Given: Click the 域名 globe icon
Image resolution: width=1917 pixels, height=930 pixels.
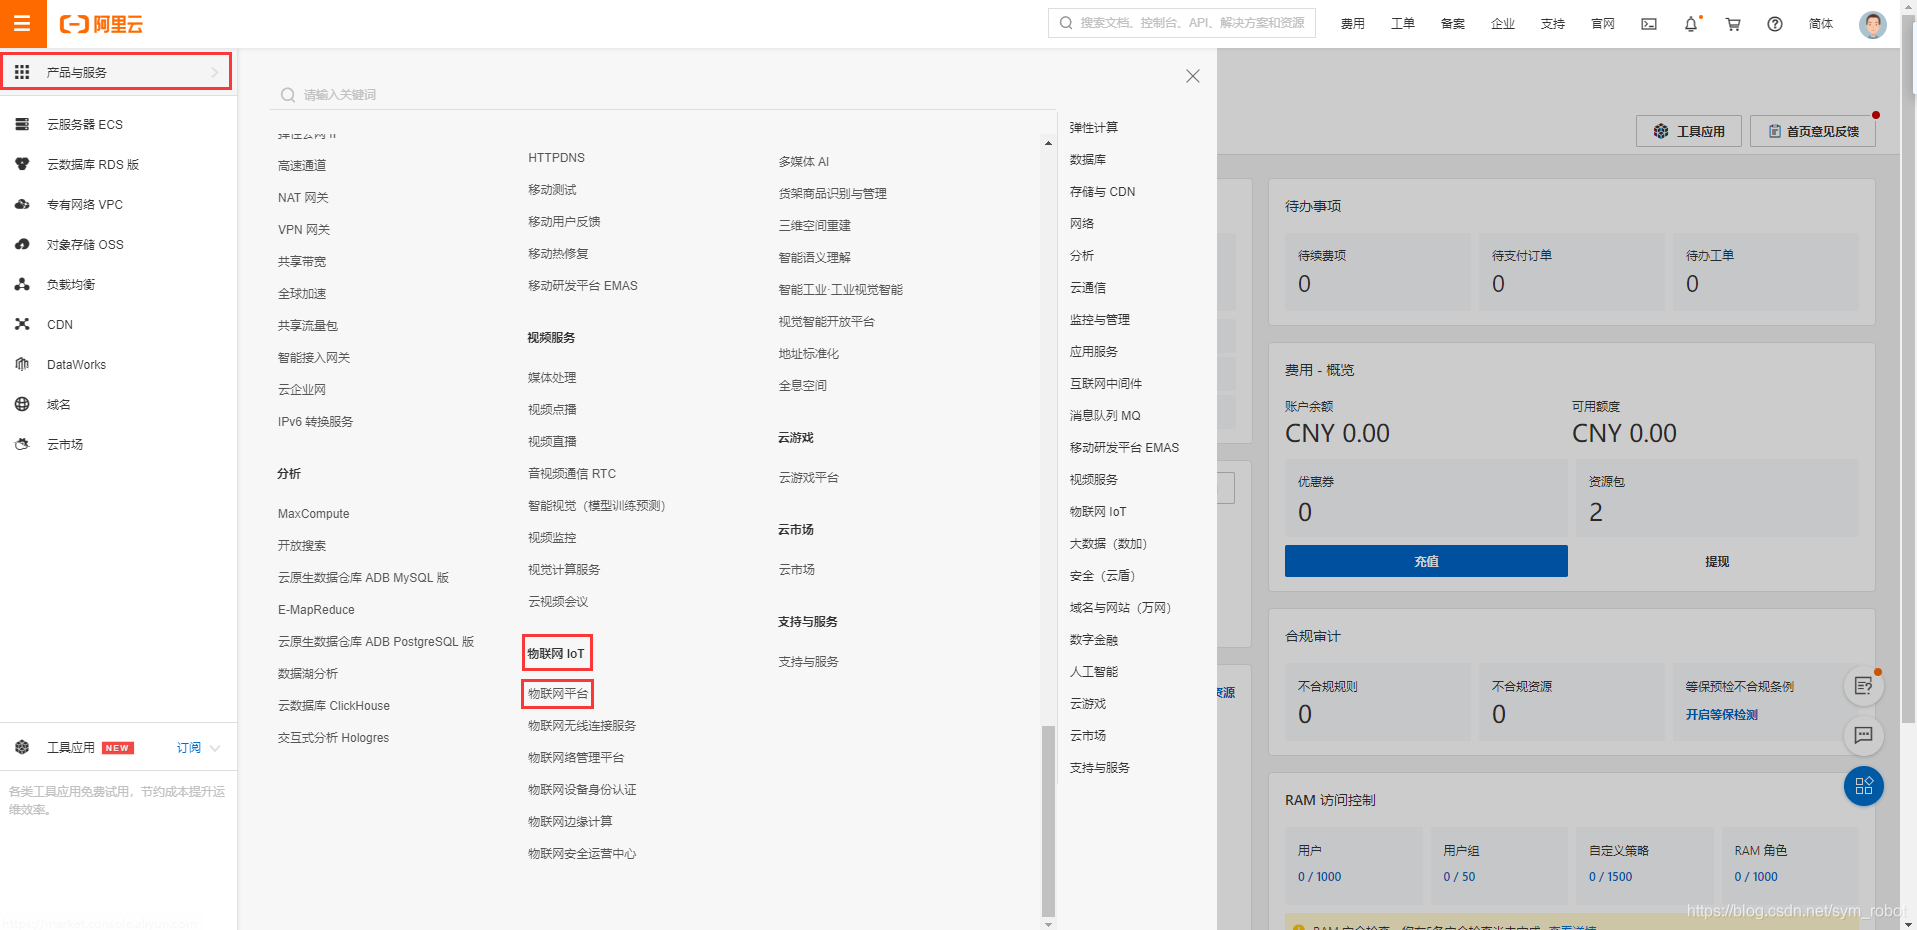Looking at the screenshot, I should coord(22,404).
